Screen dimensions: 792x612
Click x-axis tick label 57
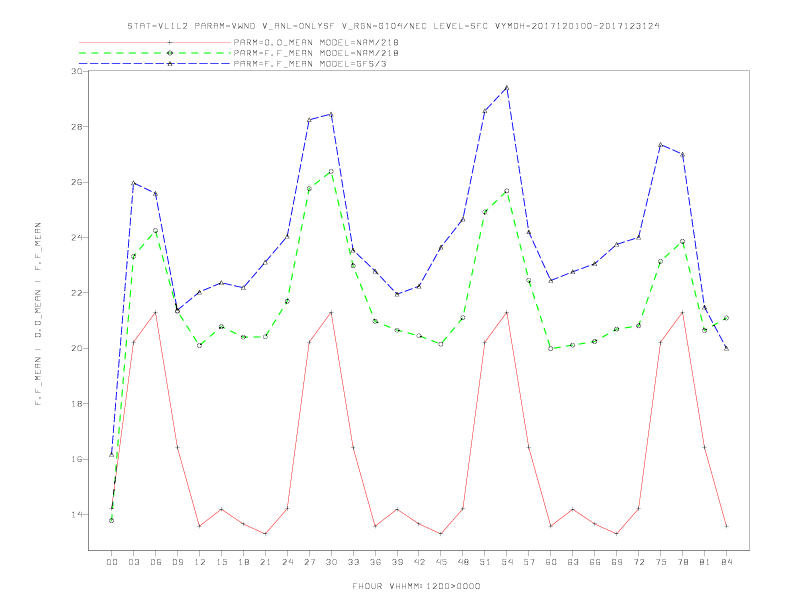(x=529, y=562)
